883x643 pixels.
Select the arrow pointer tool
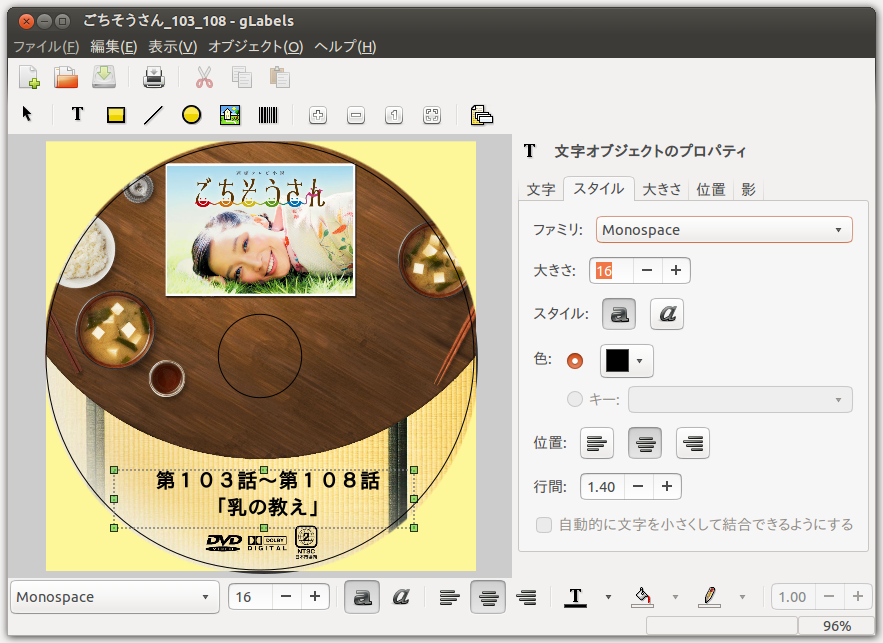(26, 114)
